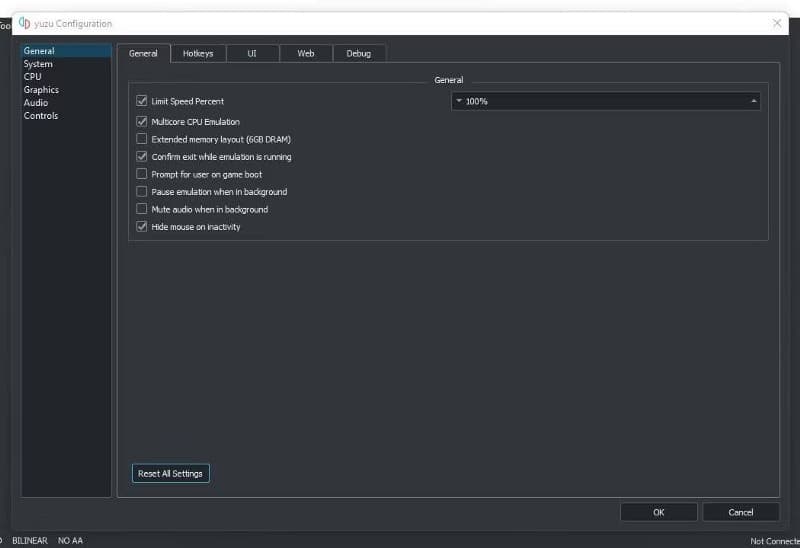Toggle BILINEAR filter in main window status bar
The height and width of the screenshot is (548, 800).
tap(30, 541)
